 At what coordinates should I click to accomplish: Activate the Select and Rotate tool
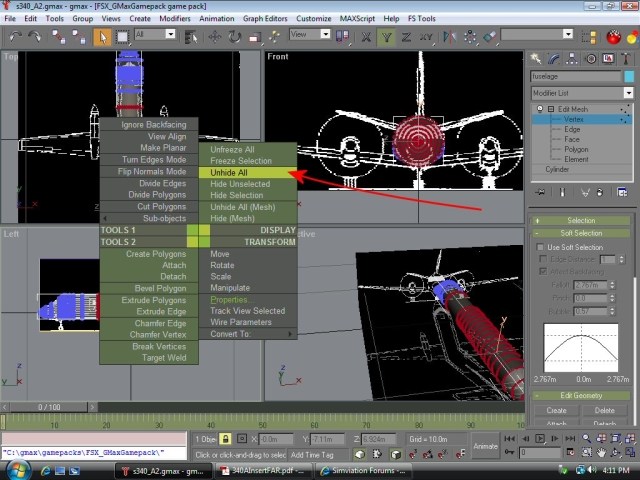(236, 36)
